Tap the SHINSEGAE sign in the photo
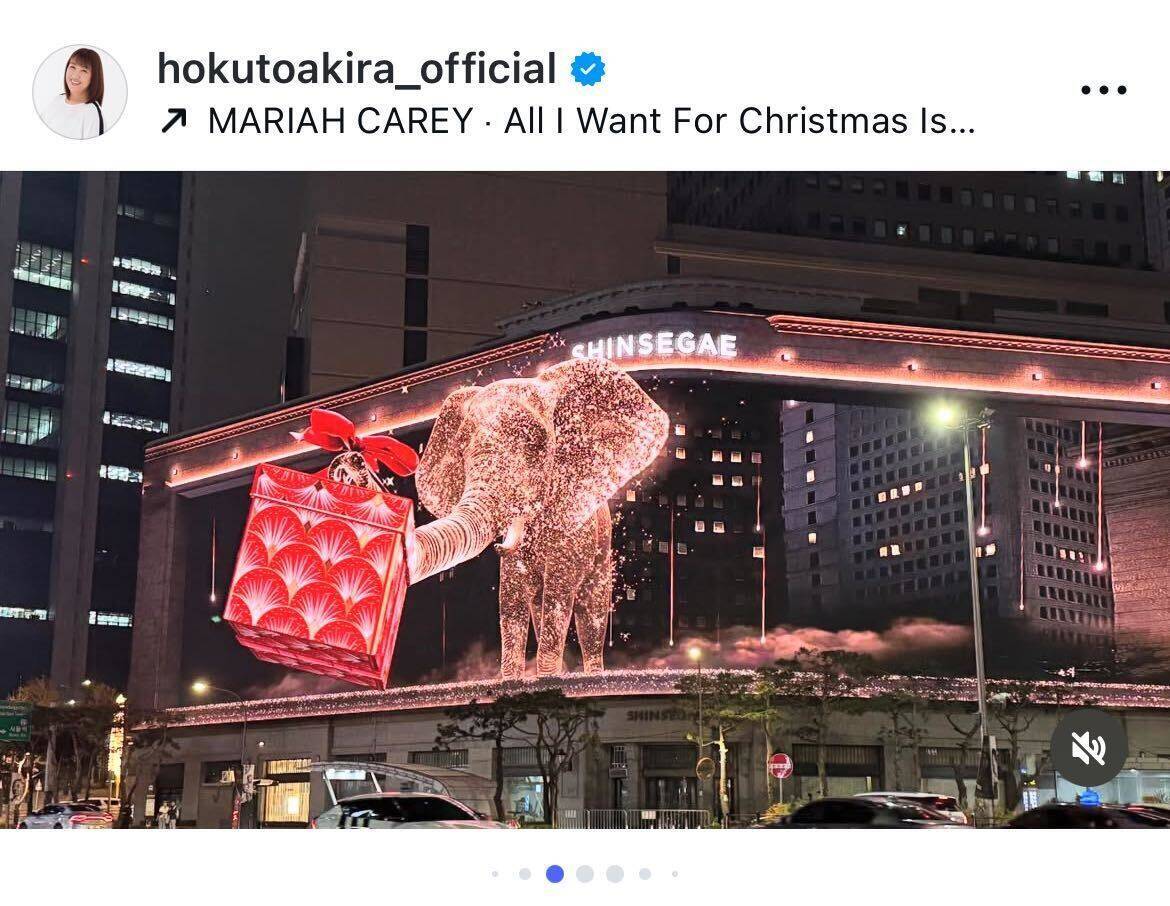Image resolution: width=1170 pixels, height=906 pixels. coord(655,346)
